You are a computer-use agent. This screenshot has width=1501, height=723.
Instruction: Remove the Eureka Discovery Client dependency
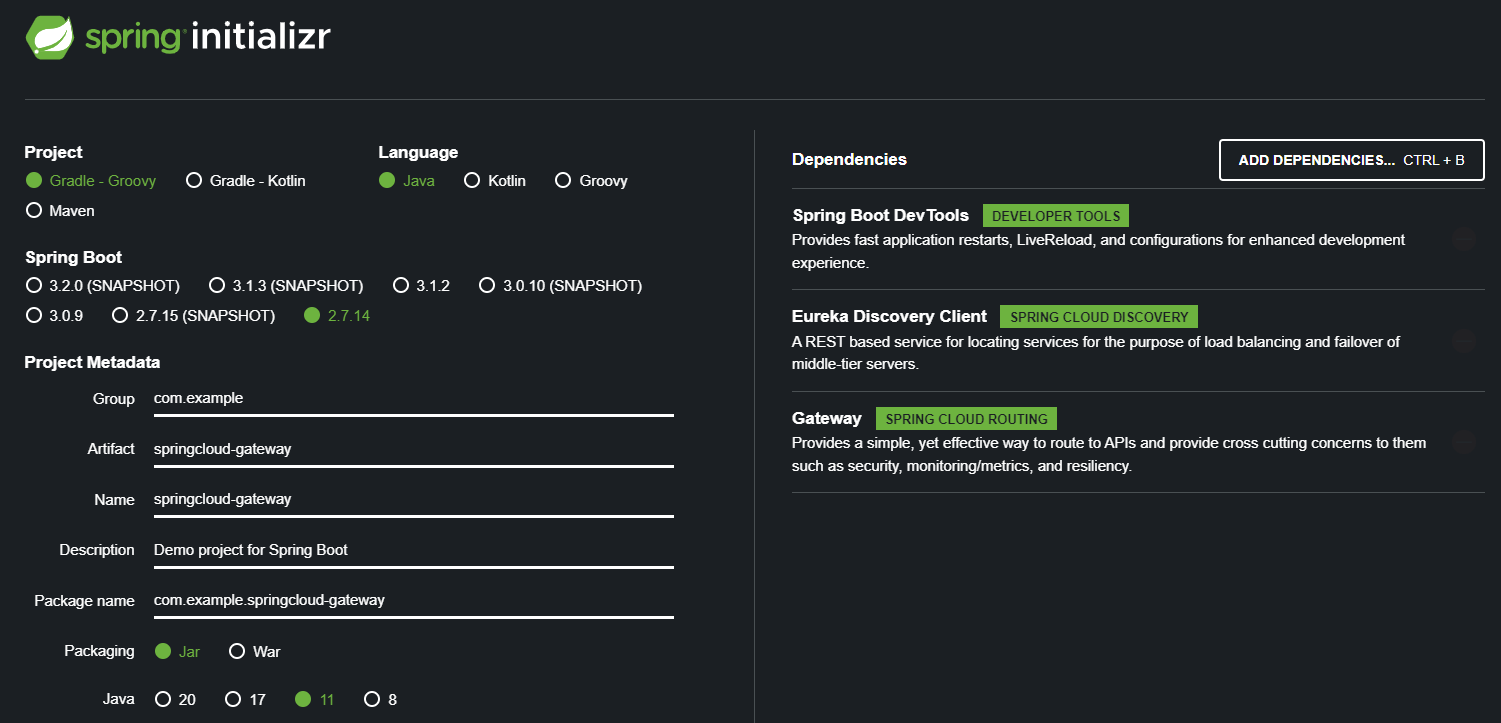1464,341
